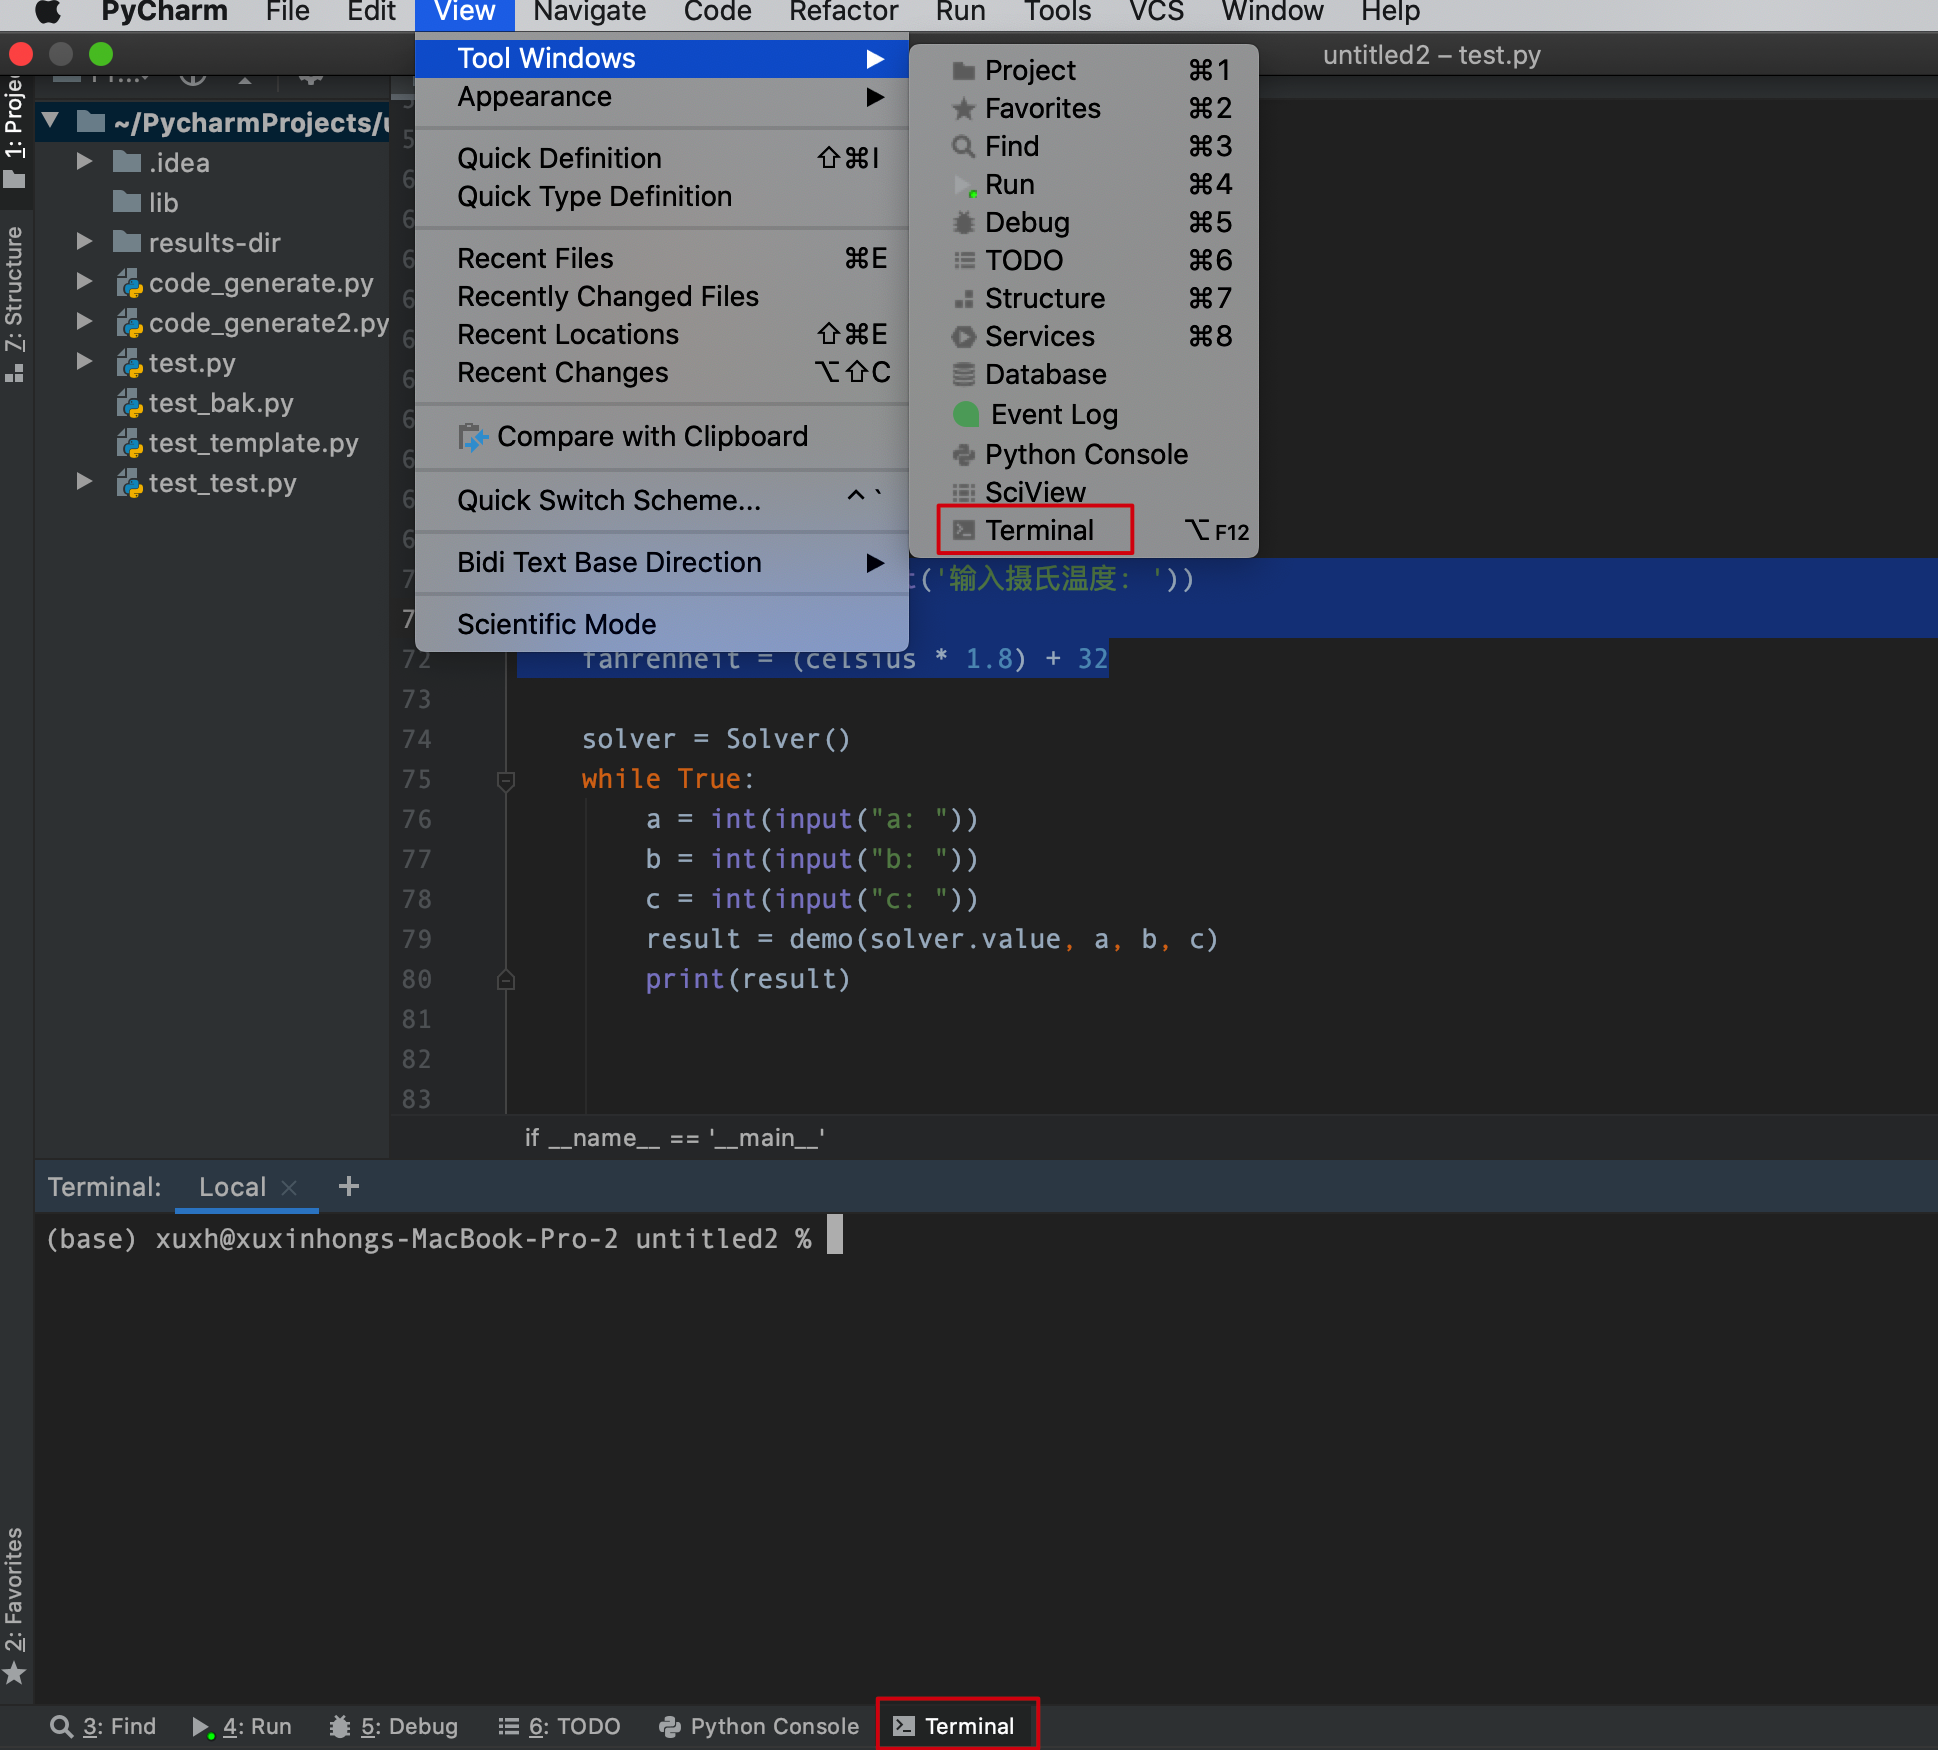
Task: Close the Local terminal tab
Action: 289,1187
